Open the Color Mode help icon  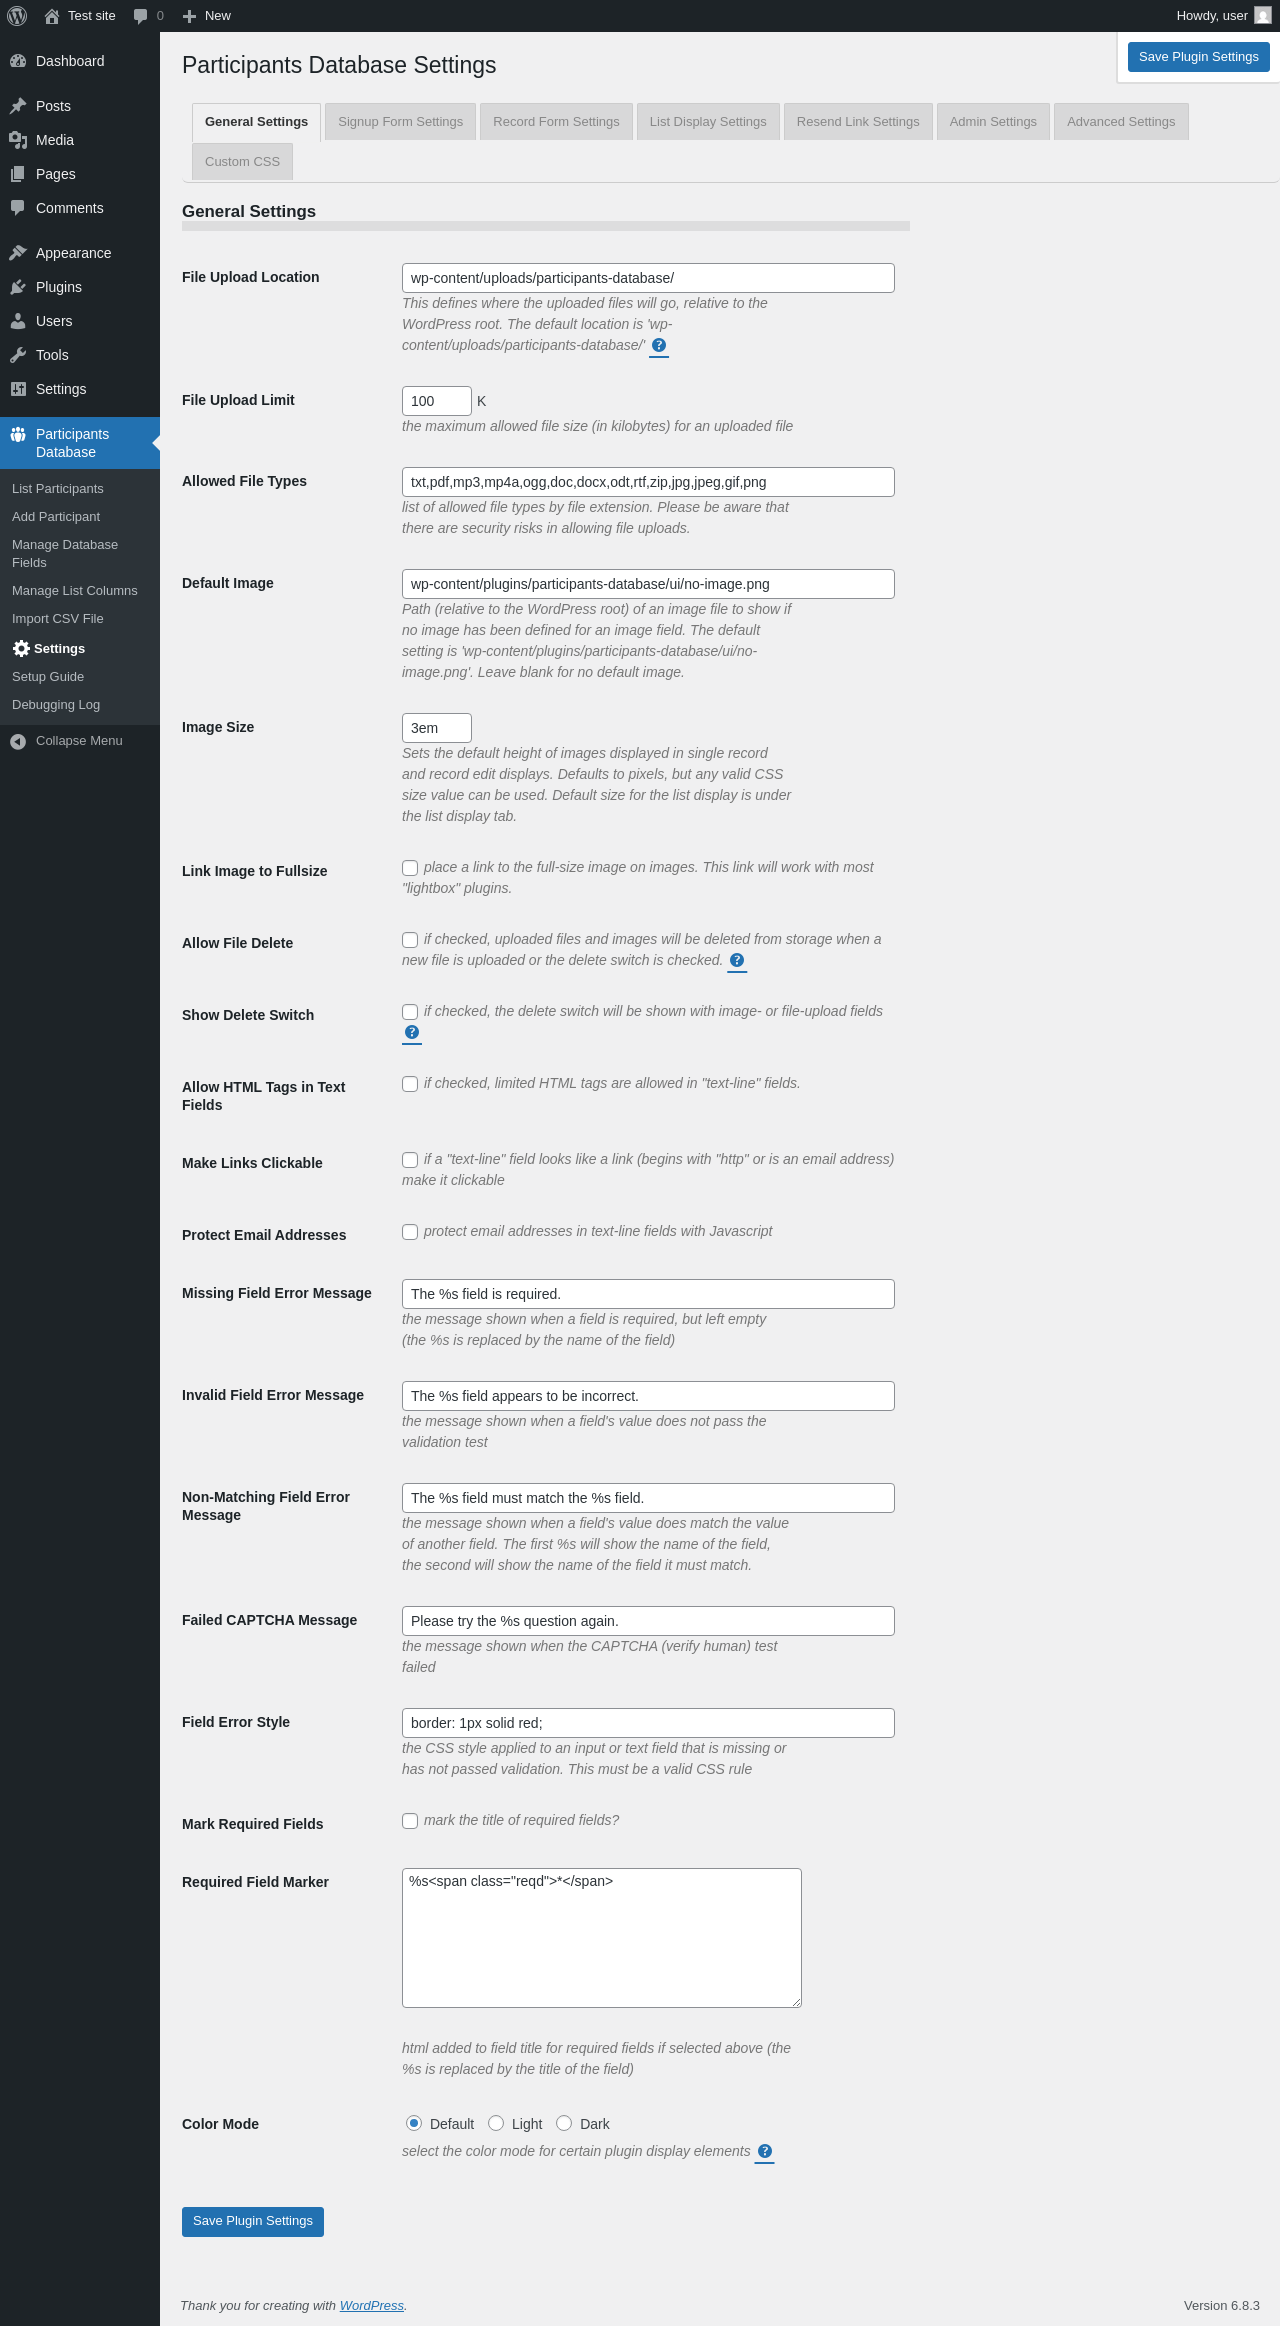pyautogui.click(x=765, y=2152)
